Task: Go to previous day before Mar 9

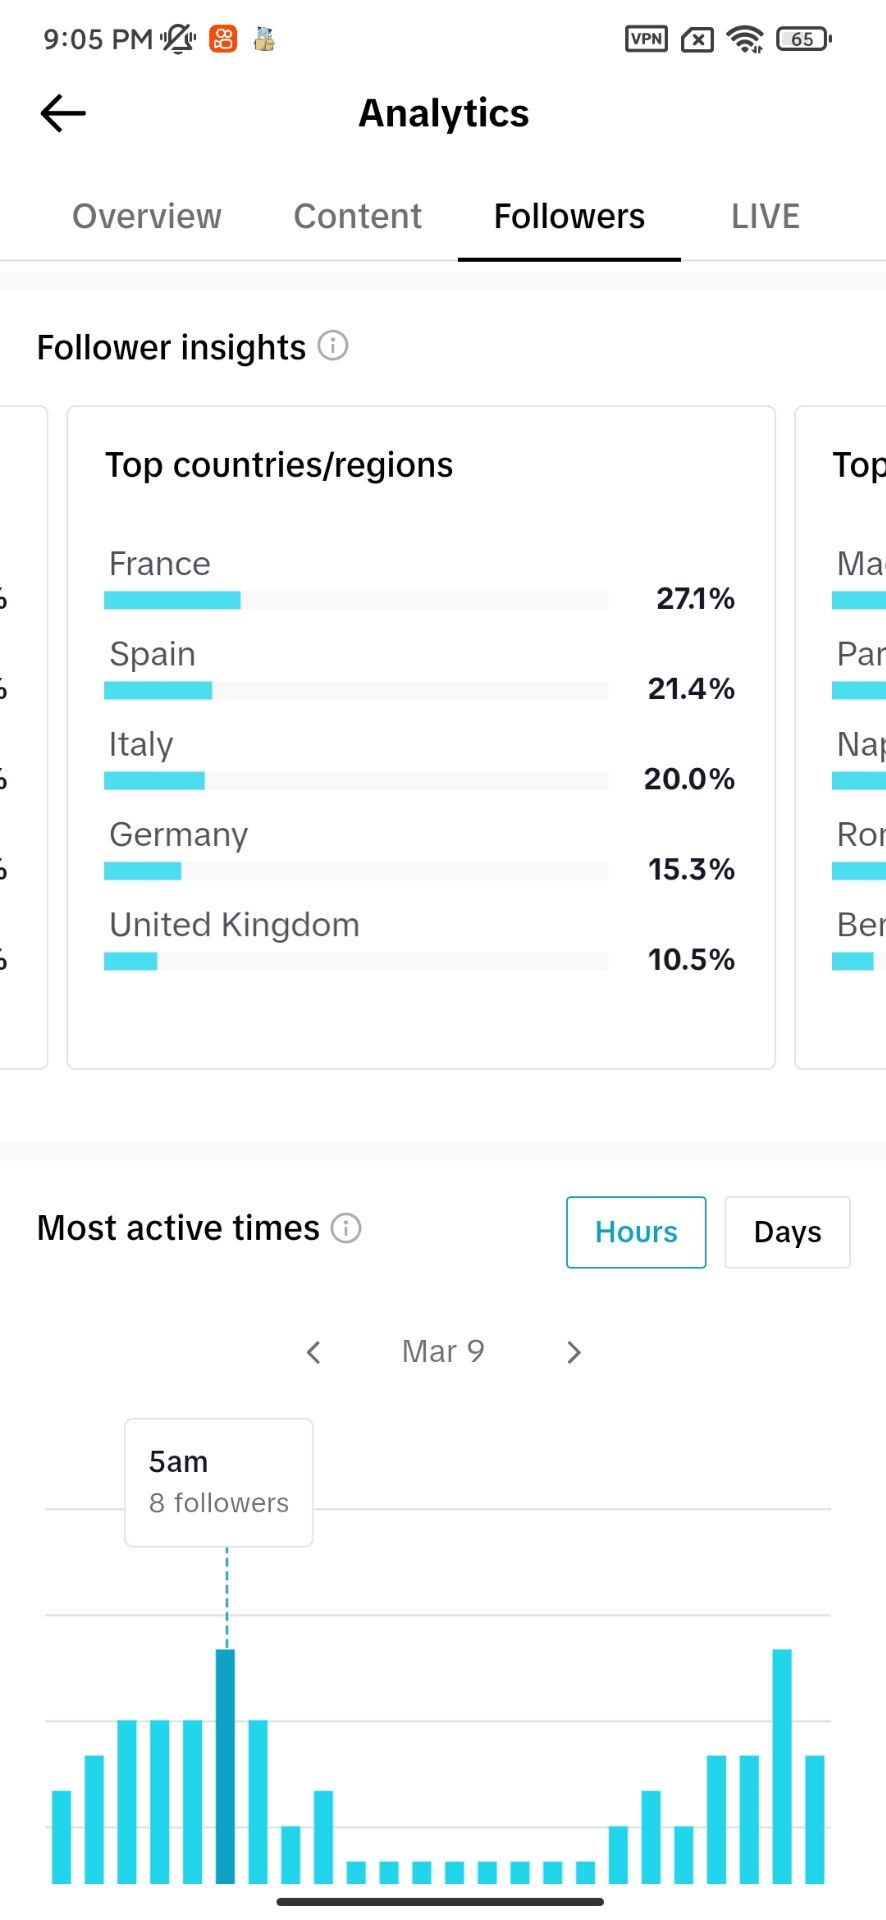Action: (313, 1352)
